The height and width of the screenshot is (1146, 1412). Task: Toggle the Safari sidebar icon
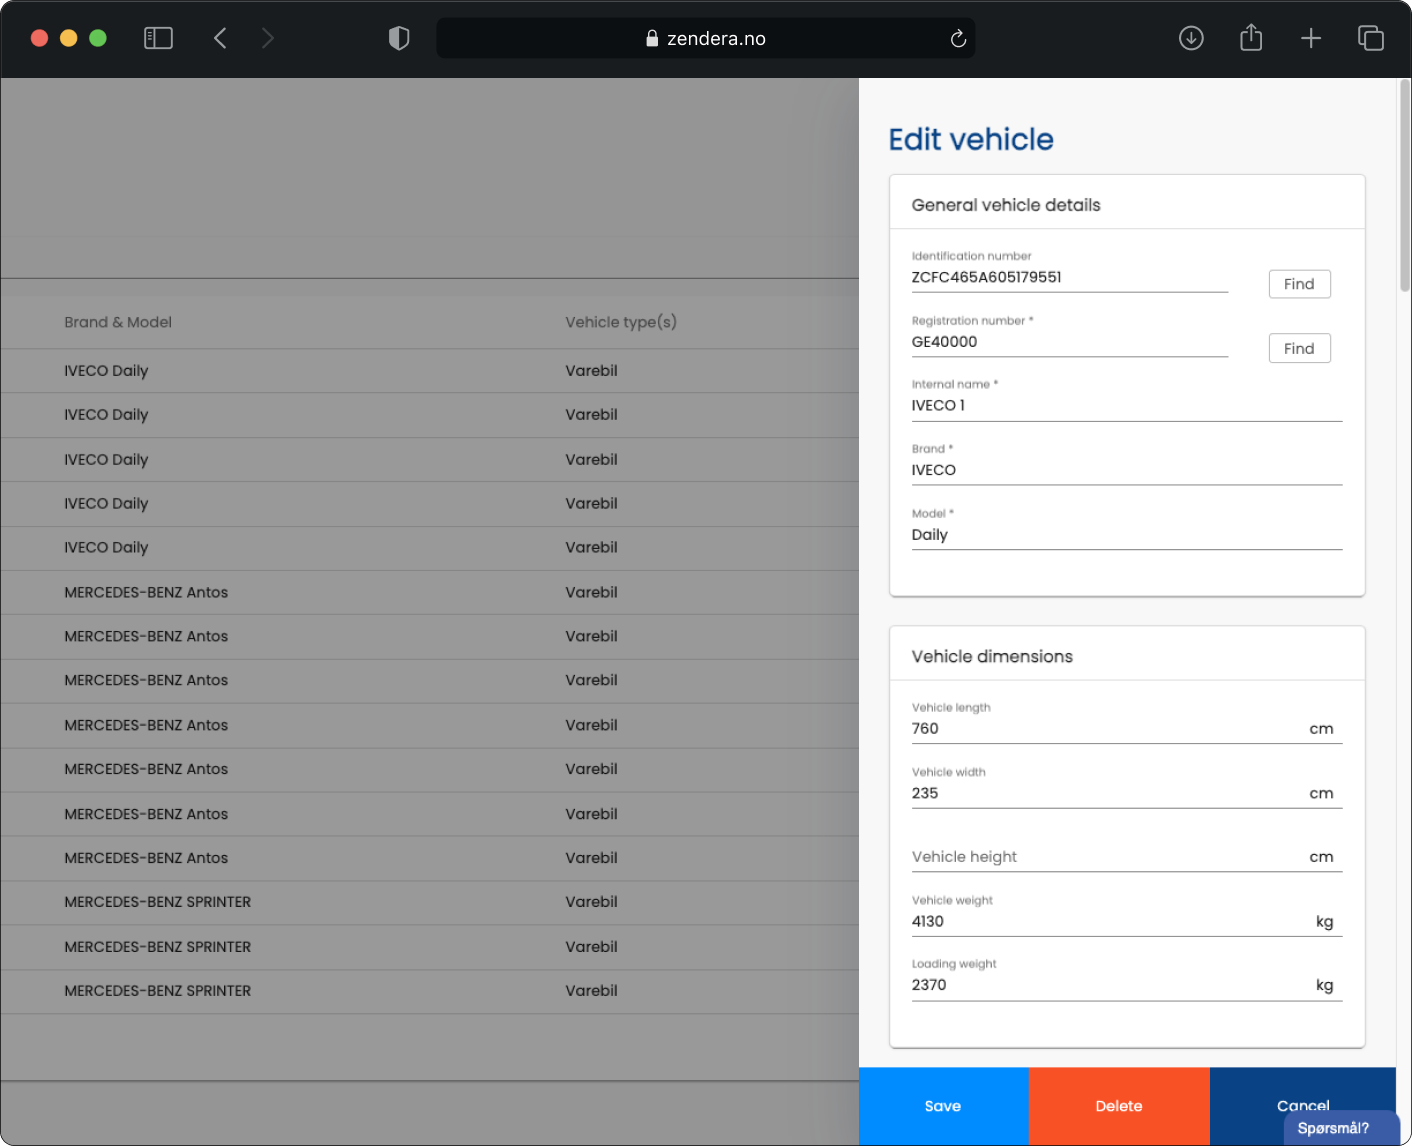tap(158, 38)
